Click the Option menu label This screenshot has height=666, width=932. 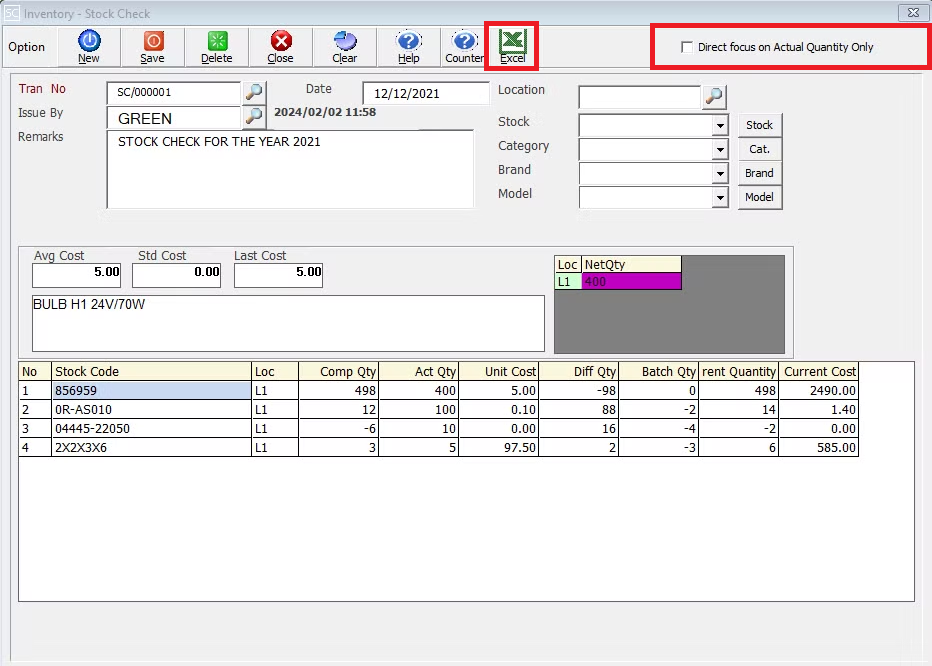click(27, 47)
